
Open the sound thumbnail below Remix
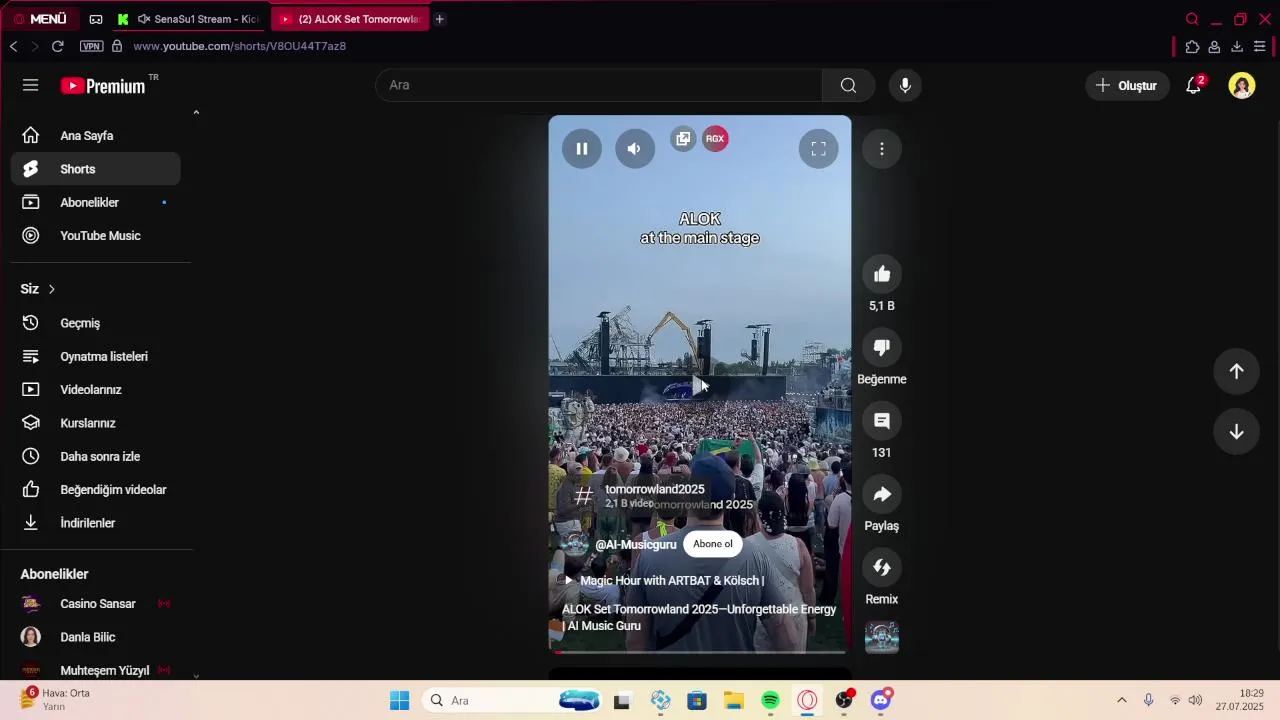point(882,637)
